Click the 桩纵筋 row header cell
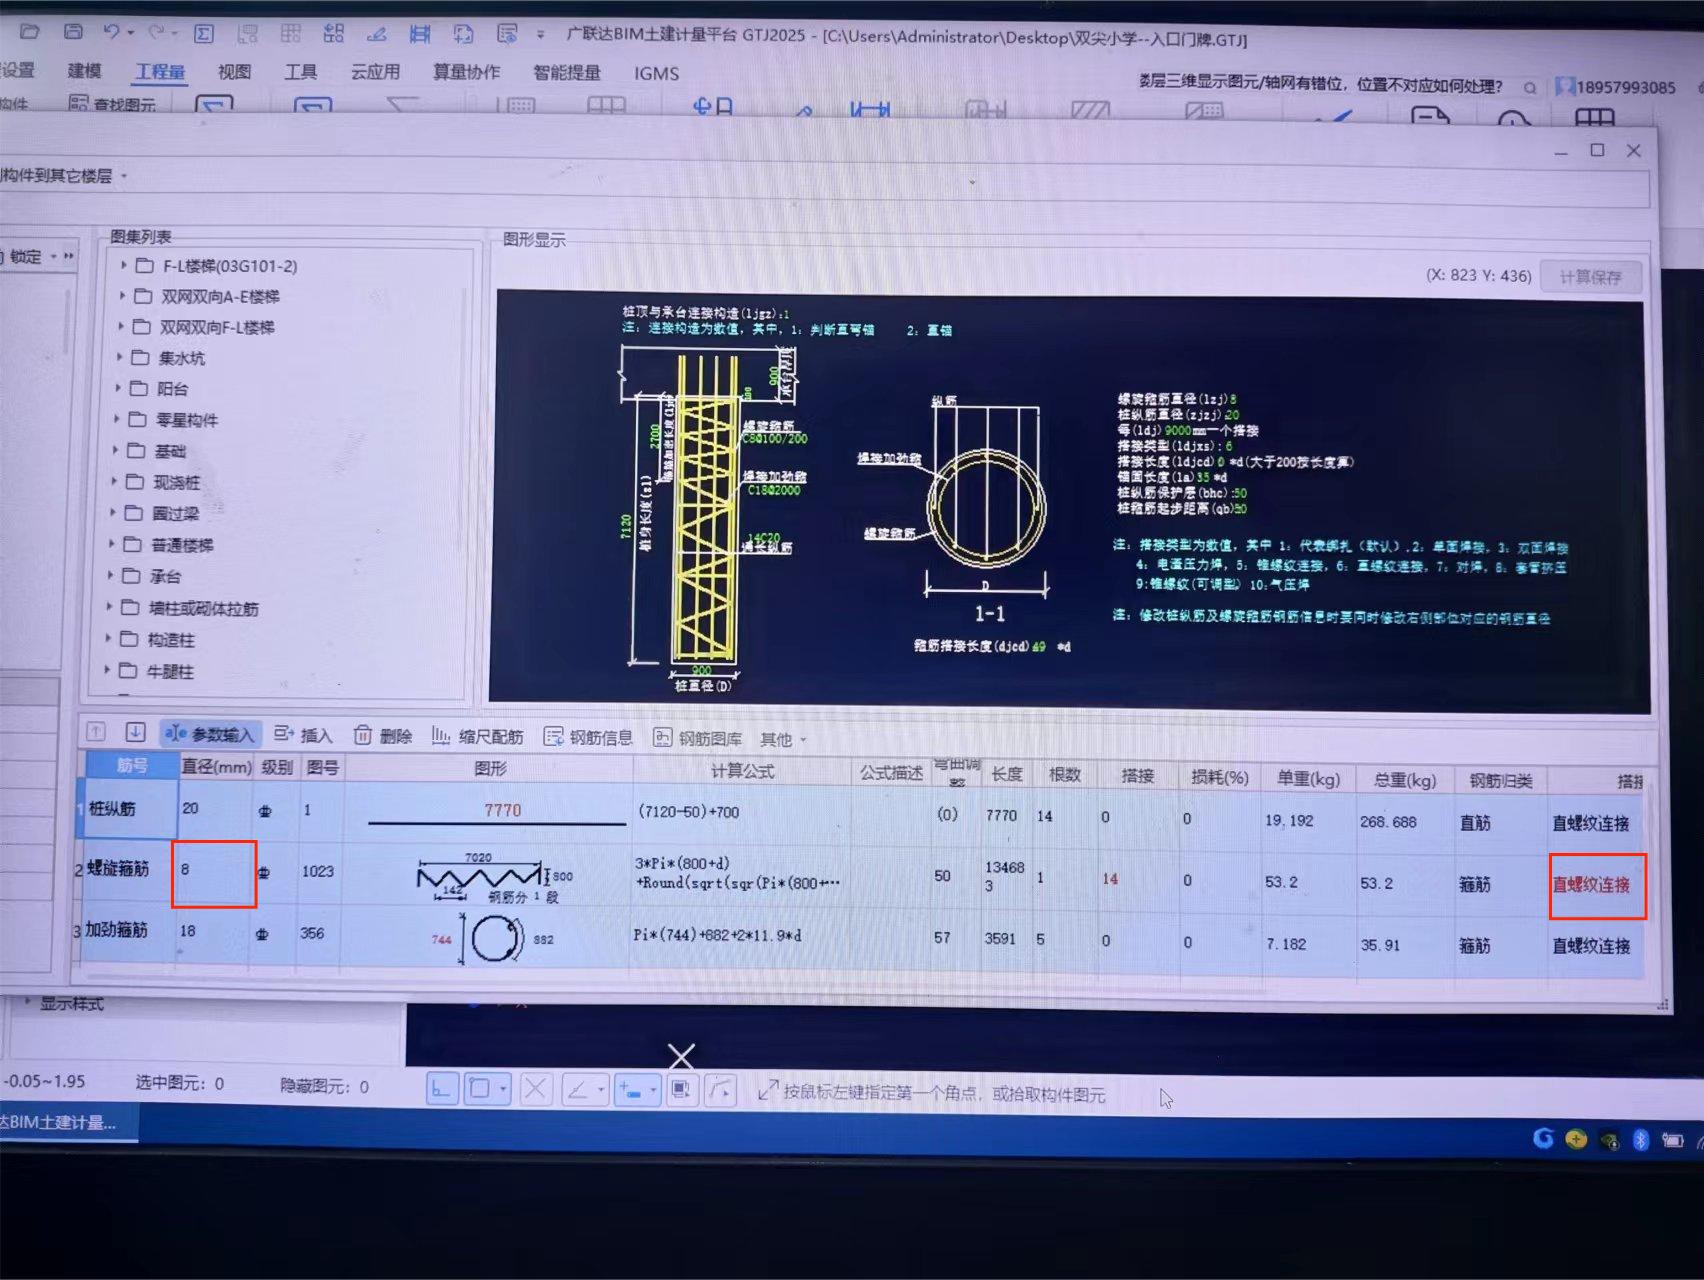 coord(128,808)
